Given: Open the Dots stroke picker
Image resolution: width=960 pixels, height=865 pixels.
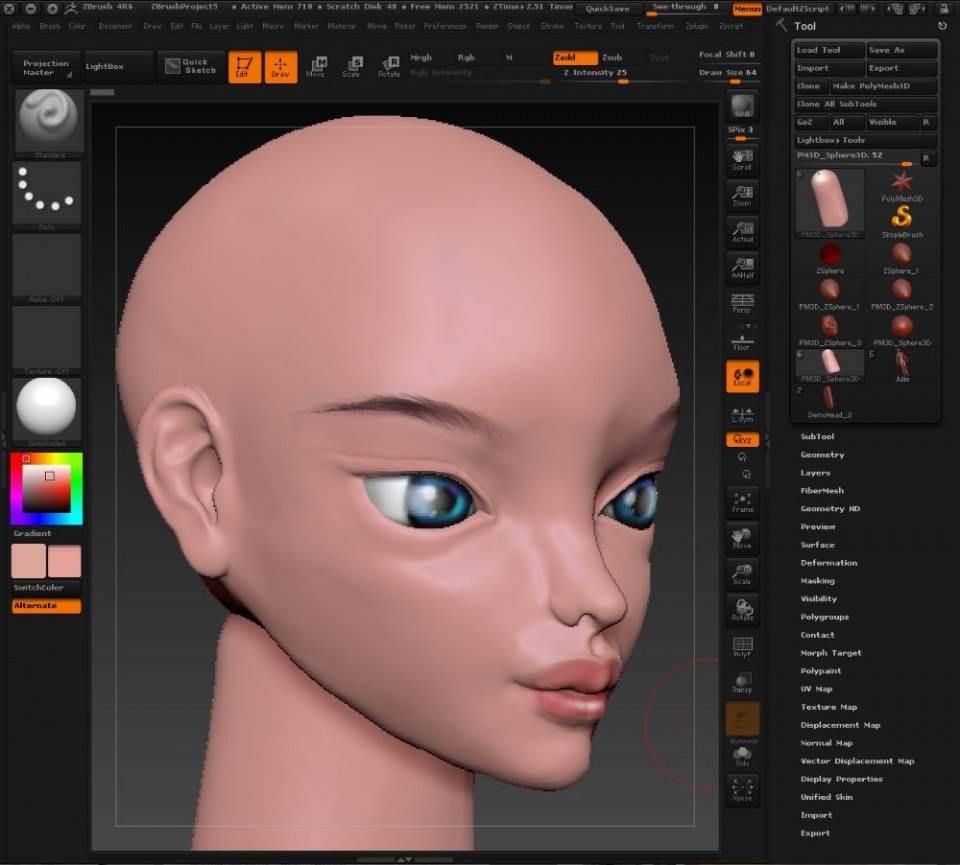Looking at the screenshot, I should coord(47,195).
